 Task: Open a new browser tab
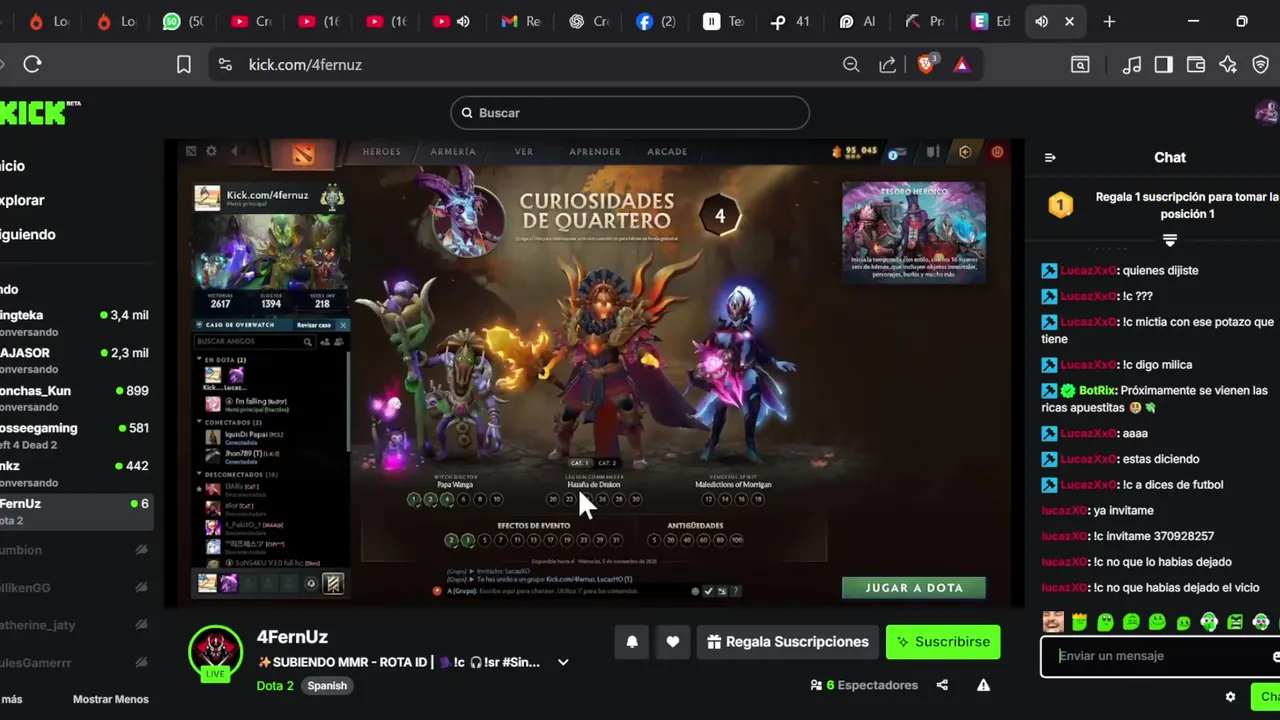(1109, 21)
